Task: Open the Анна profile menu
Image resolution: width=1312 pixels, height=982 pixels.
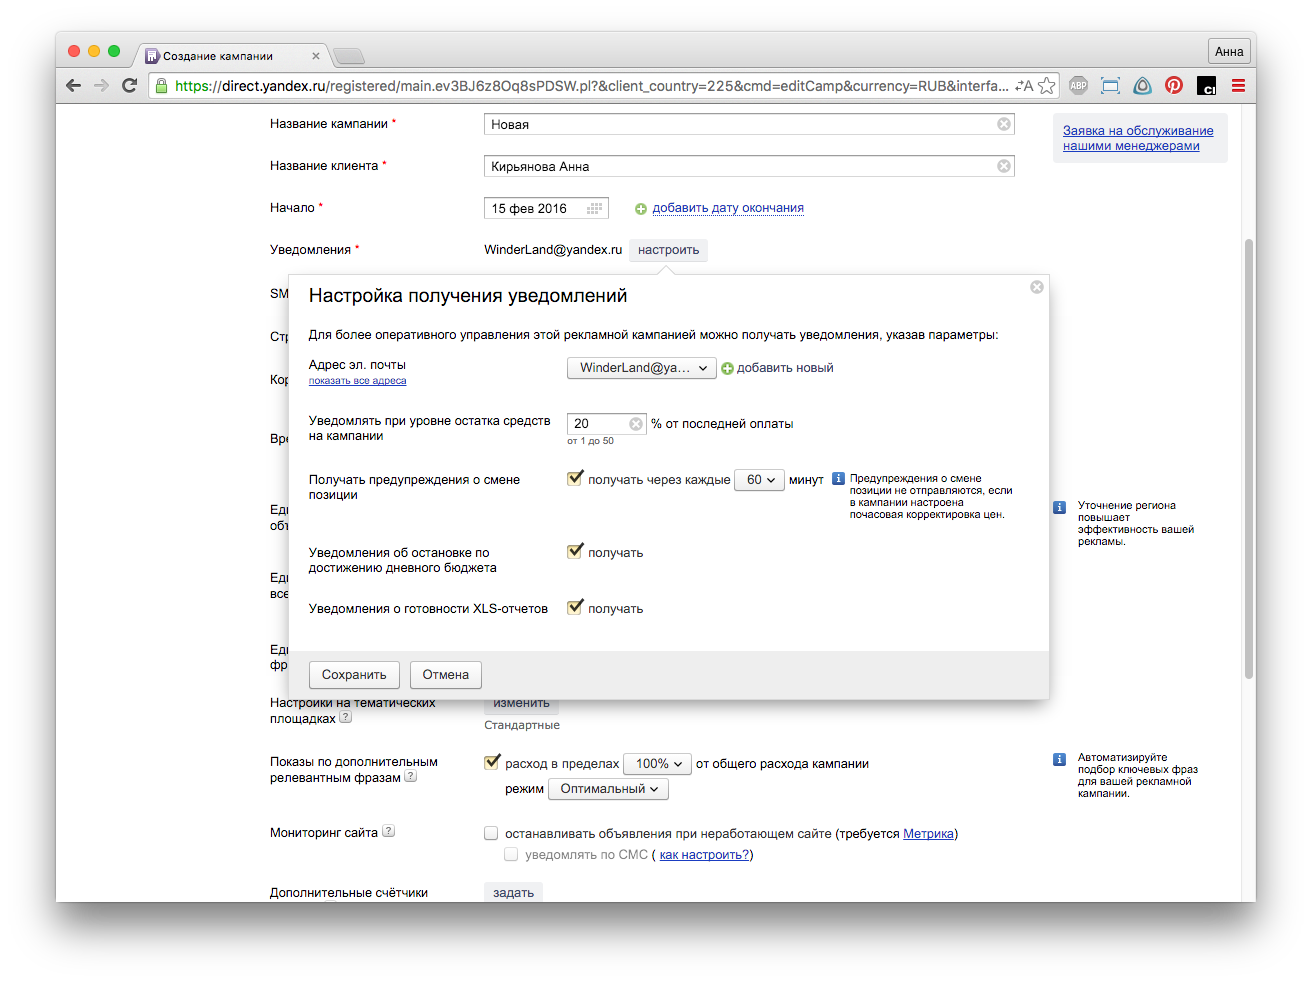Action: tap(1229, 52)
